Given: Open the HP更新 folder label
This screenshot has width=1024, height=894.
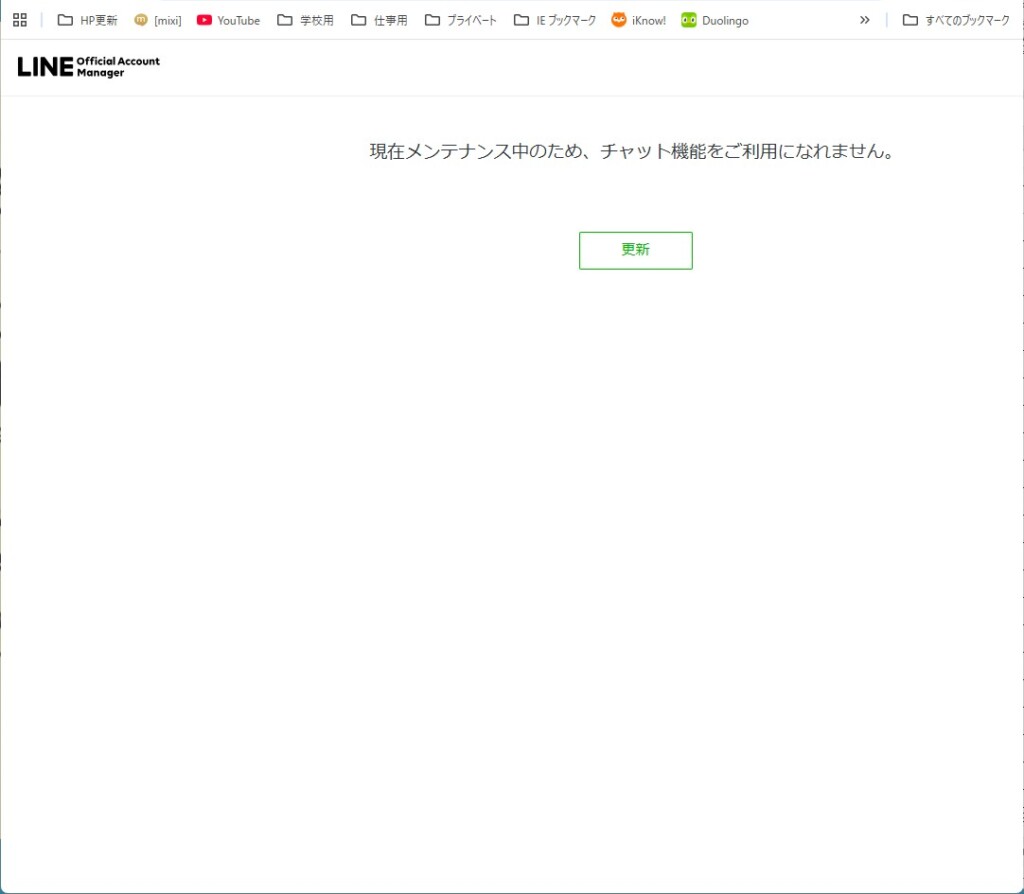Looking at the screenshot, I should pos(98,20).
